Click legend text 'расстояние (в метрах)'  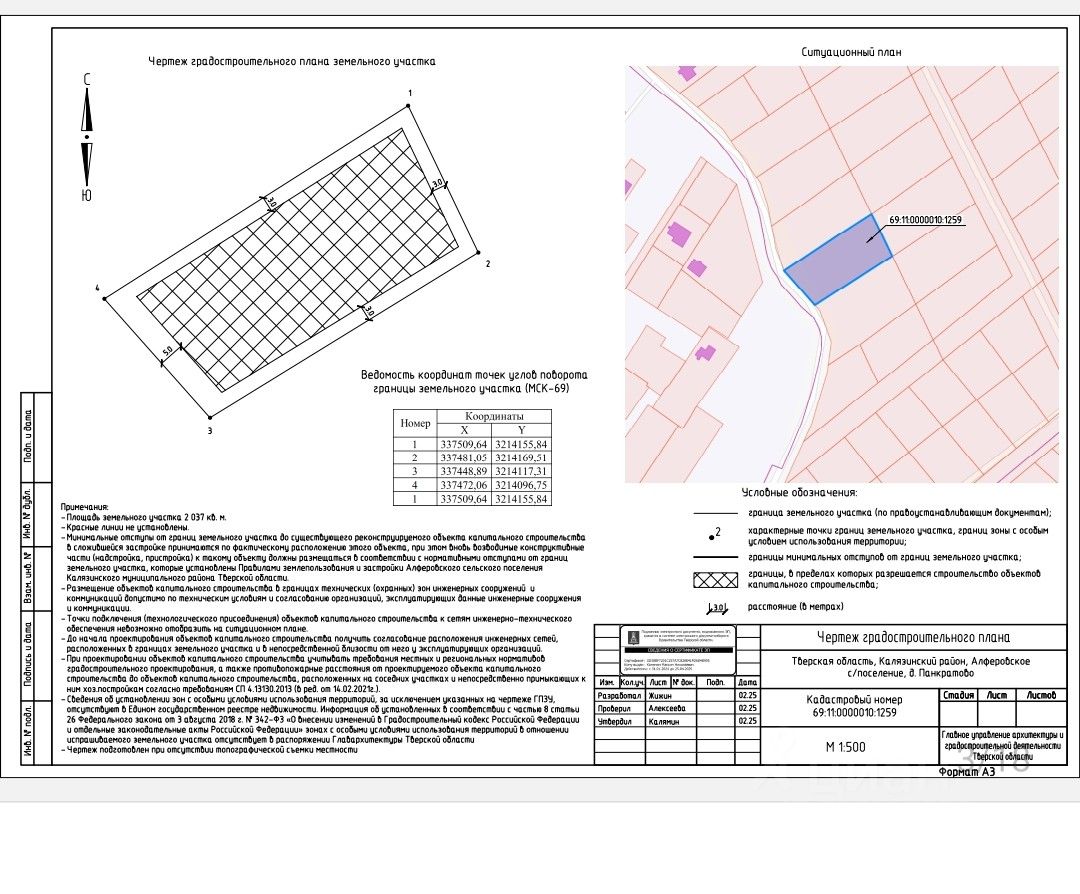point(796,607)
